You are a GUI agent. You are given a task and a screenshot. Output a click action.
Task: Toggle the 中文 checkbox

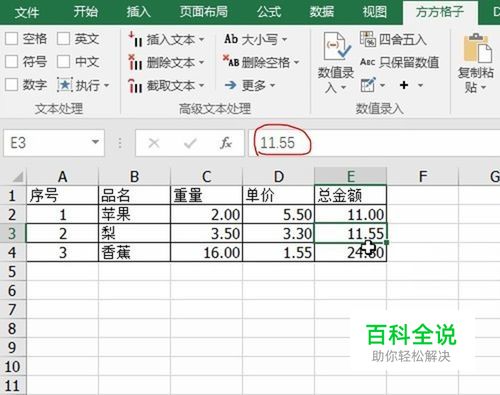pos(63,62)
